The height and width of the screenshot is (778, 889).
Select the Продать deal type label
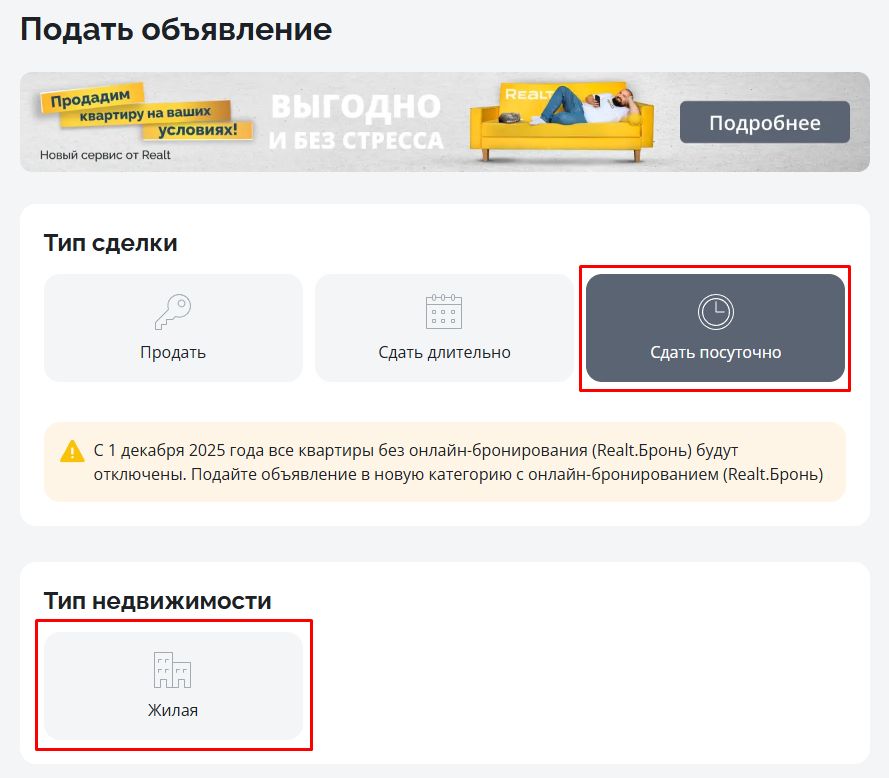tap(173, 352)
